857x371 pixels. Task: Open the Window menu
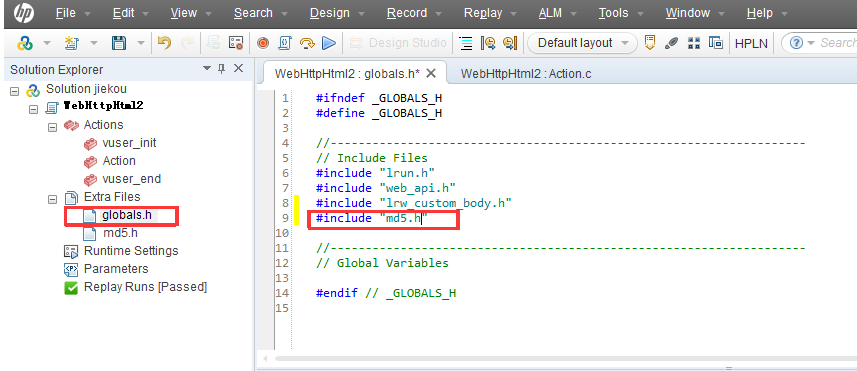[688, 13]
